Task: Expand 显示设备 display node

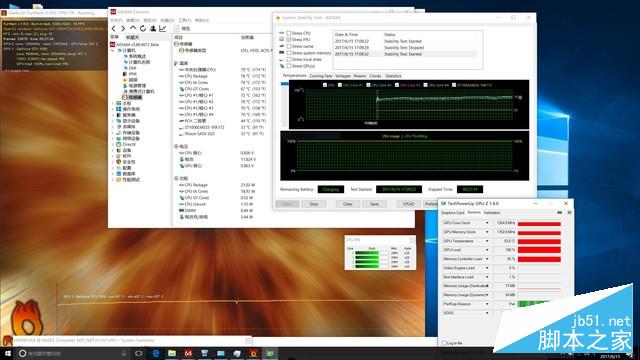Action: point(113,121)
